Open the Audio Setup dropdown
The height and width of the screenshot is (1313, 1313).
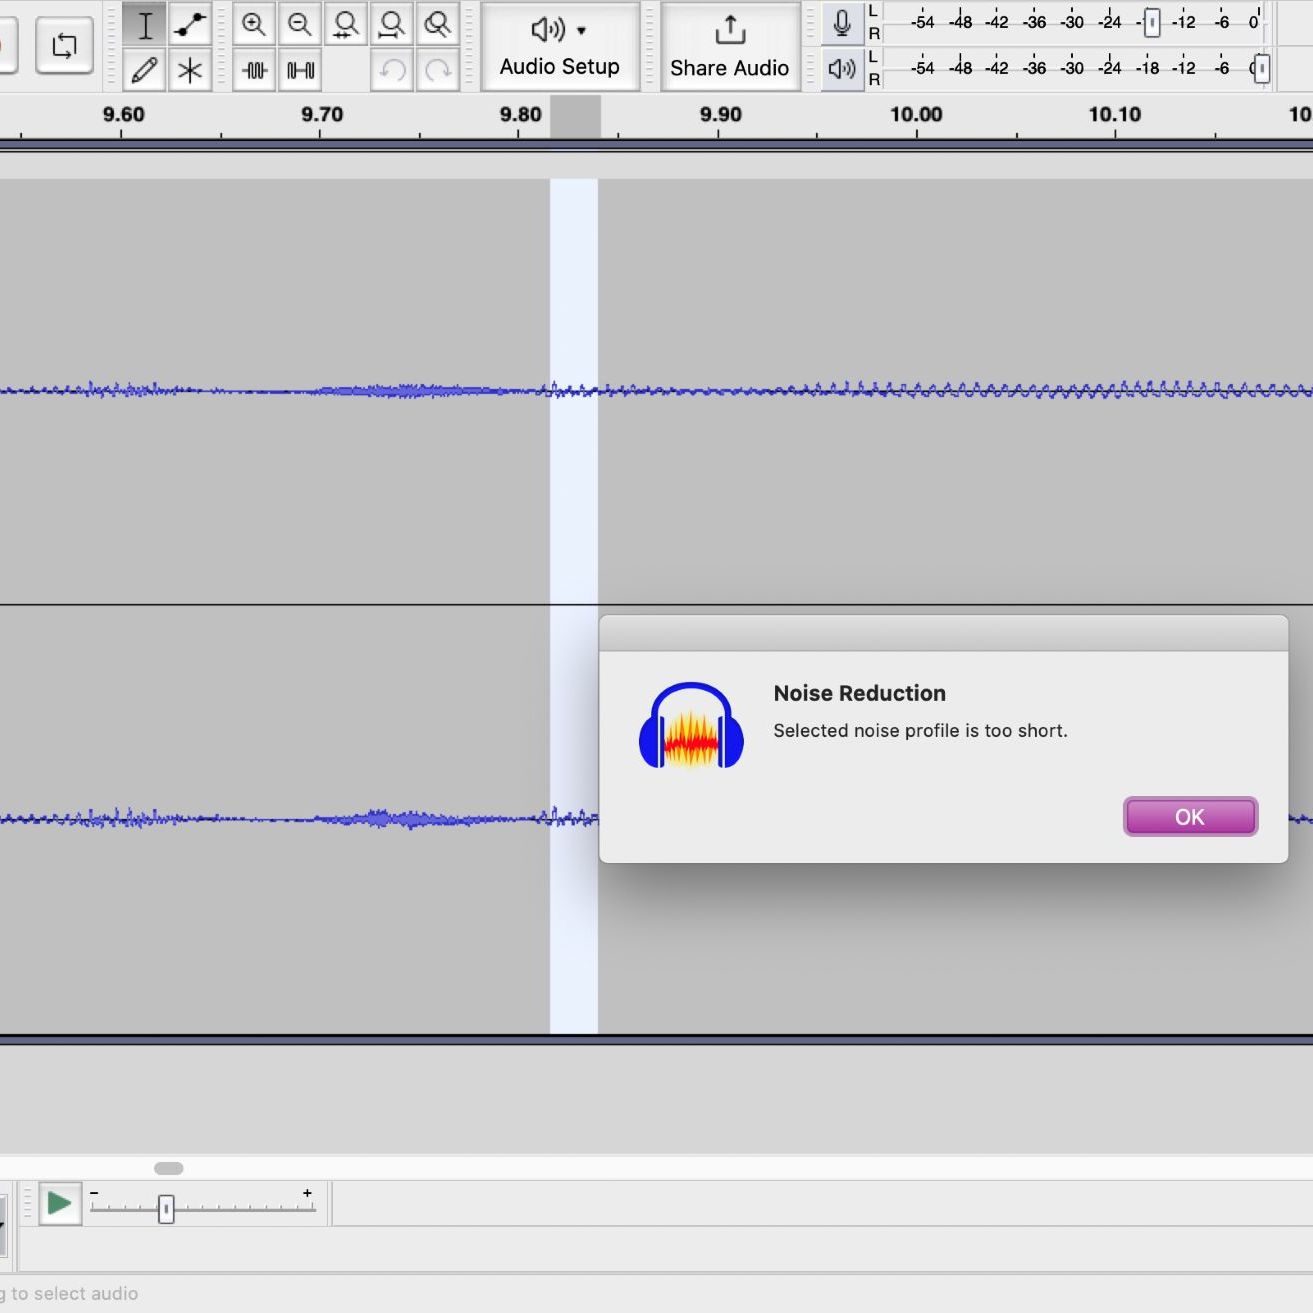(x=559, y=46)
